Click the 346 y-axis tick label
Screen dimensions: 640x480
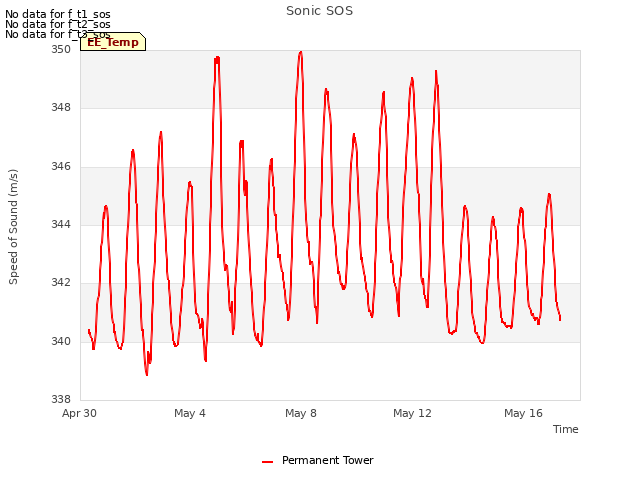(x=60, y=166)
